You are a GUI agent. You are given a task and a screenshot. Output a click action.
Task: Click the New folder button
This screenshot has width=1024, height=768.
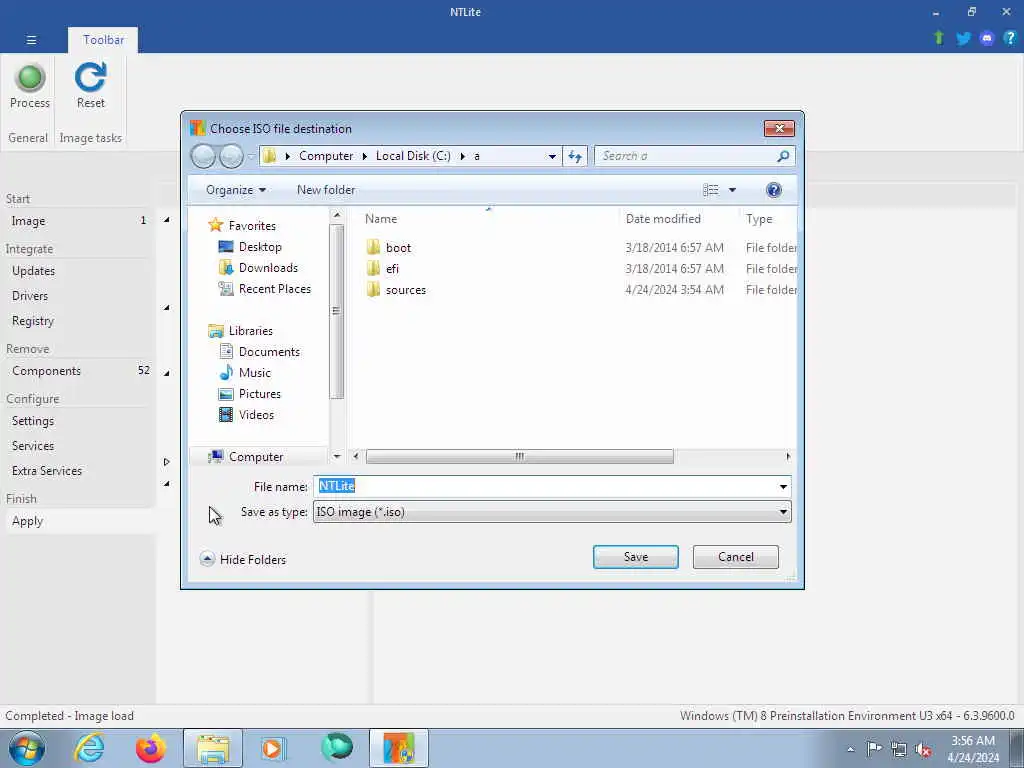(x=326, y=190)
